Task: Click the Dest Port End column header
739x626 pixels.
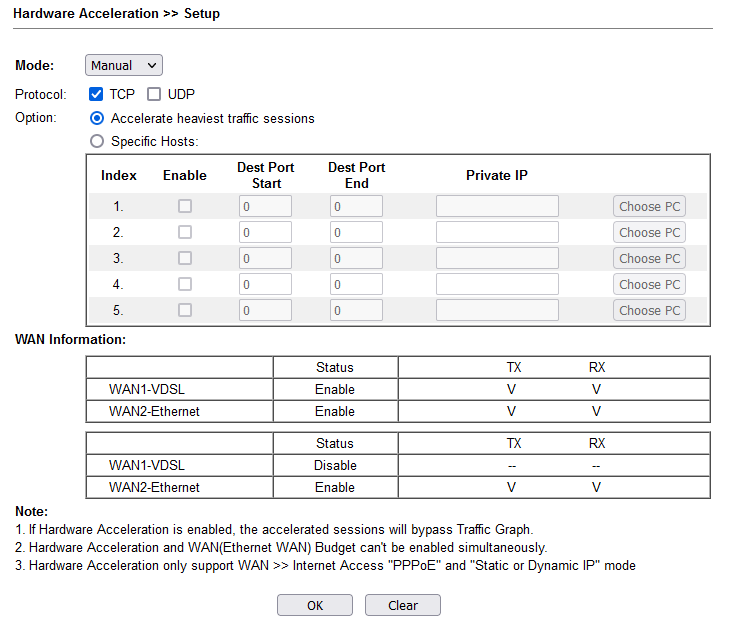Action: click(357, 175)
